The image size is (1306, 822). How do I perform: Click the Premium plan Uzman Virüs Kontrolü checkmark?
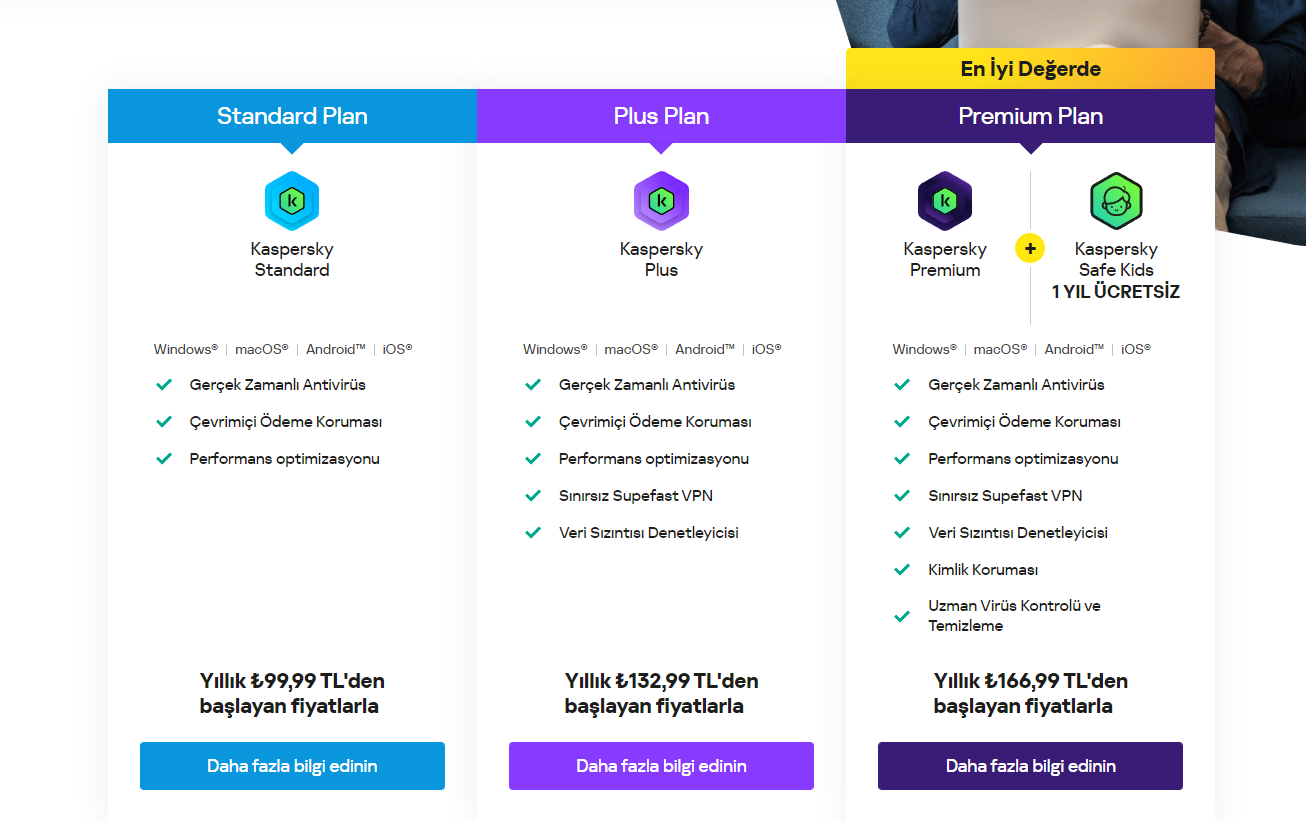click(902, 616)
